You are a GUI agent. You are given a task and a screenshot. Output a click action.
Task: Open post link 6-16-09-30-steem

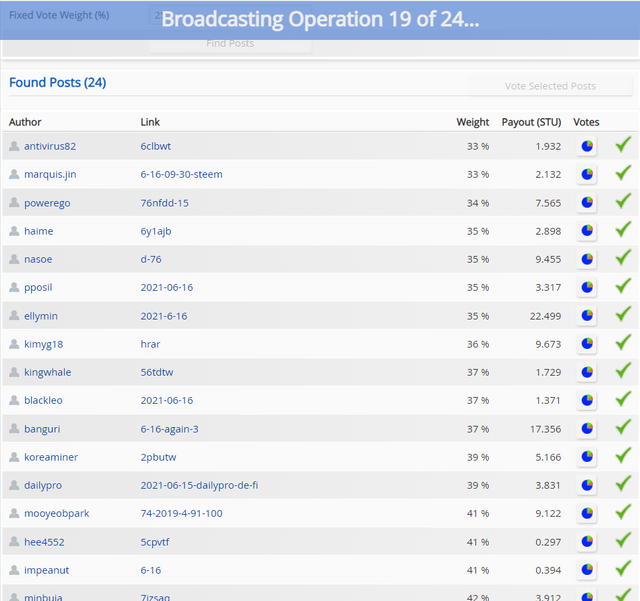point(182,174)
